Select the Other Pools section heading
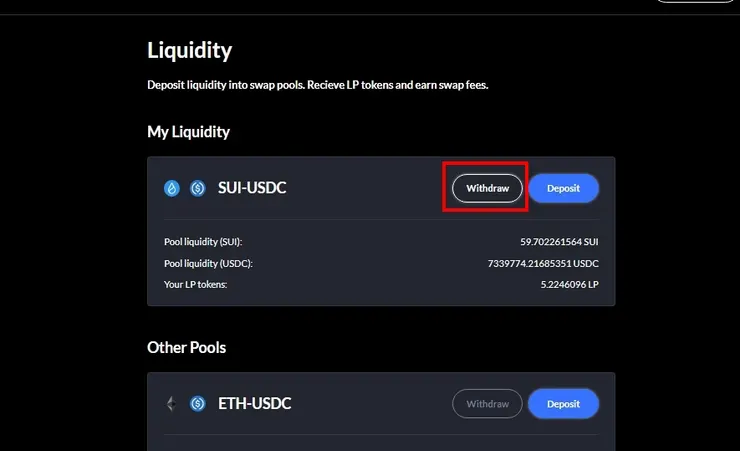Screen dimensions: 740x451 (x=186, y=348)
